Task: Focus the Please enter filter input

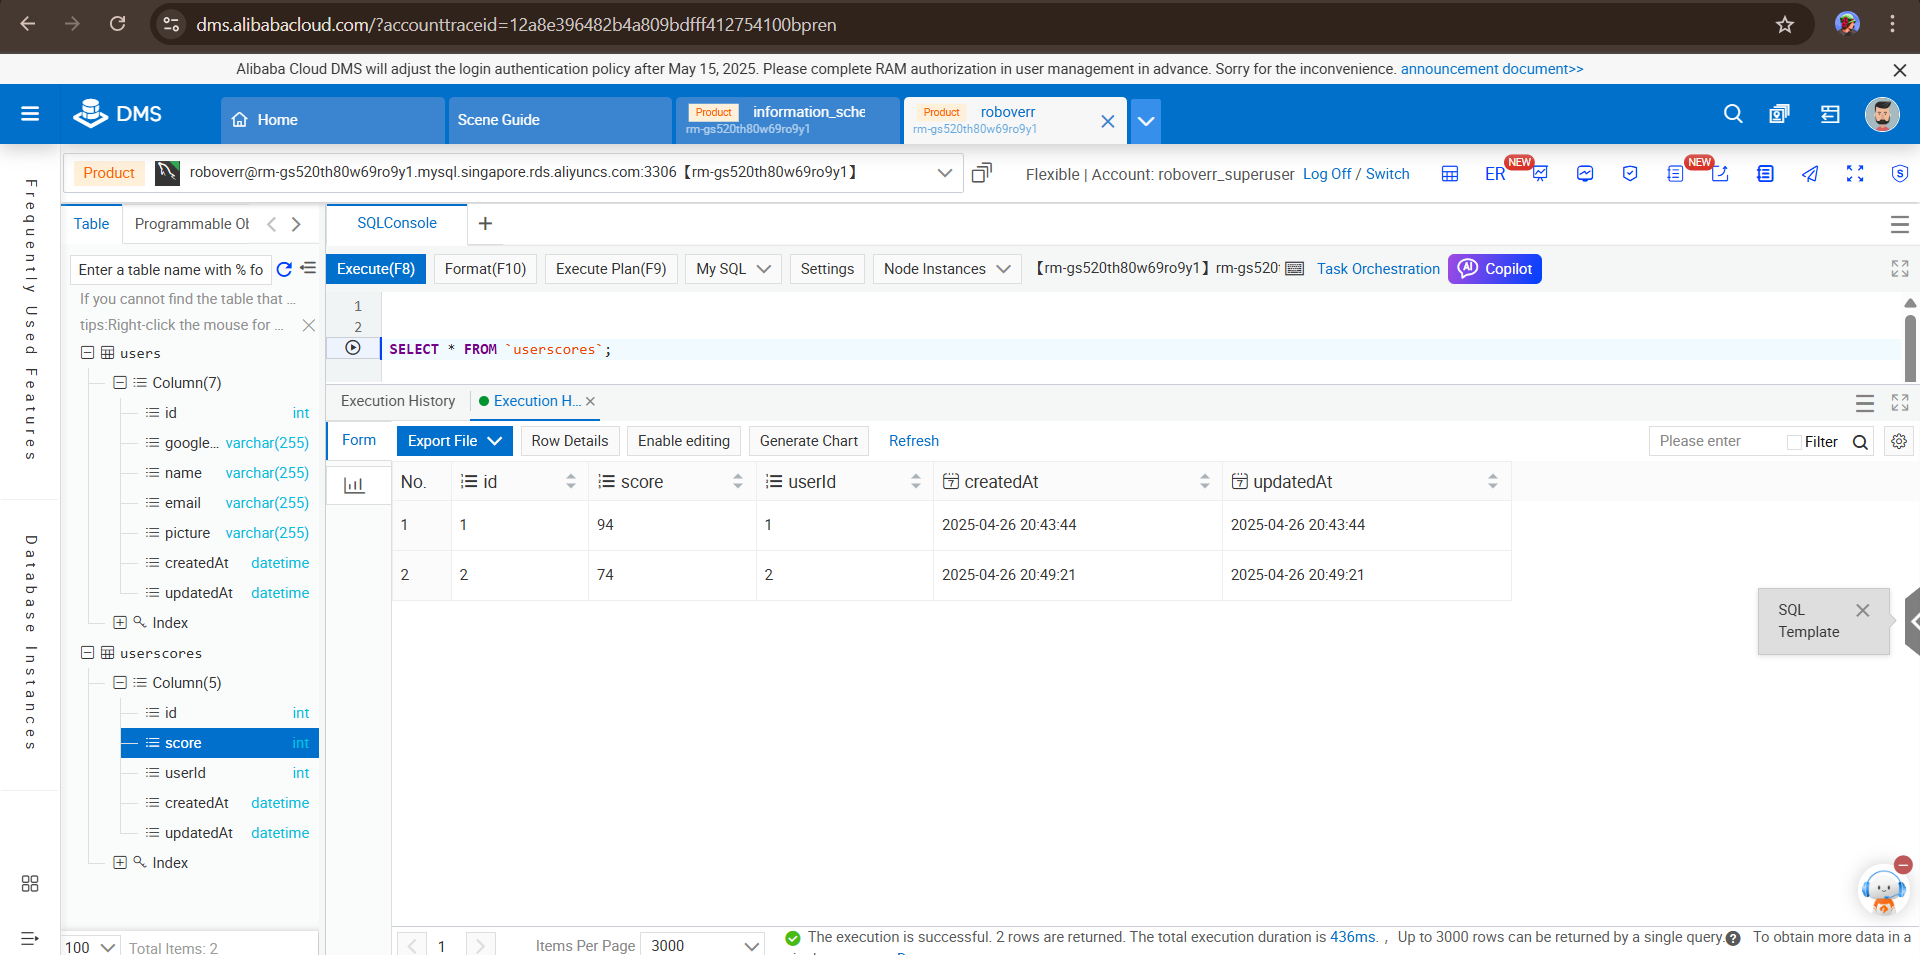Action: pyautogui.click(x=1716, y=441)
